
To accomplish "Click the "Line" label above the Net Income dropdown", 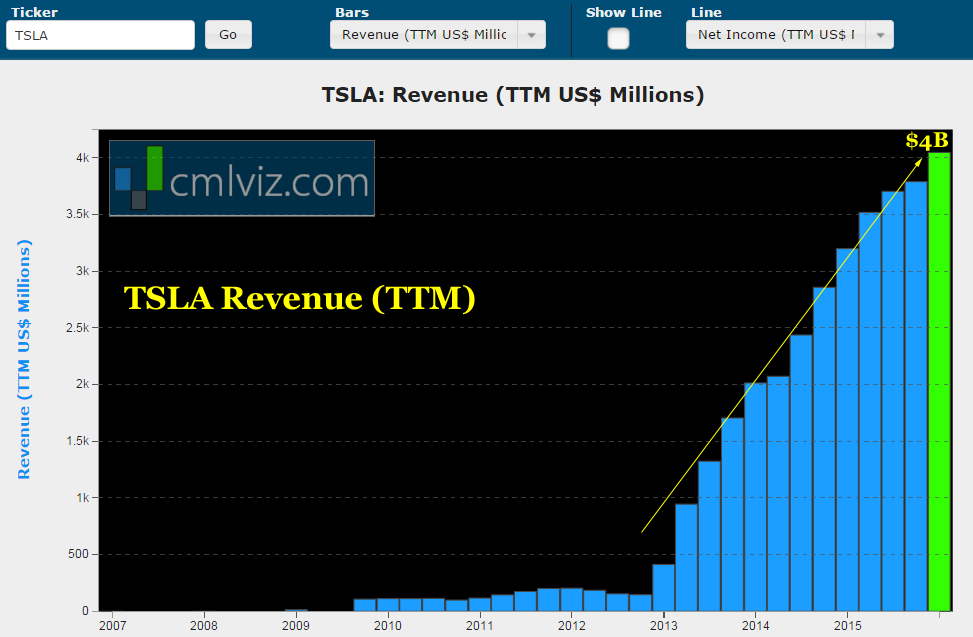I will pos(706,12).
